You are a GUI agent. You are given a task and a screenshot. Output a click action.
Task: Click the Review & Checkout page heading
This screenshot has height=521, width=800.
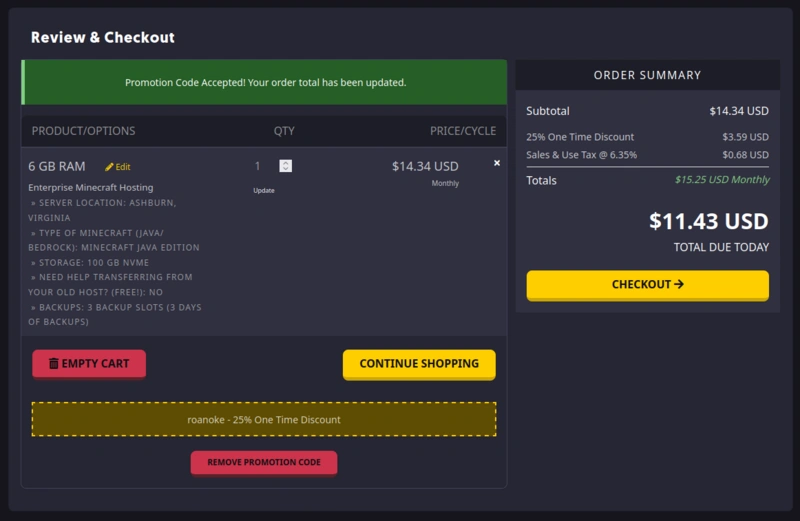[x=103, y=38]
